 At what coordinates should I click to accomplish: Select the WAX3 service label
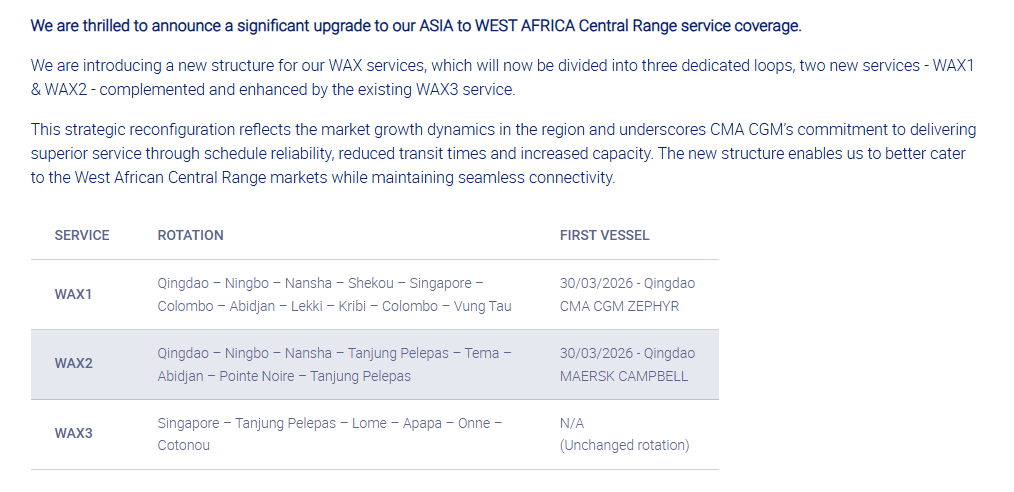coord(73,434)
